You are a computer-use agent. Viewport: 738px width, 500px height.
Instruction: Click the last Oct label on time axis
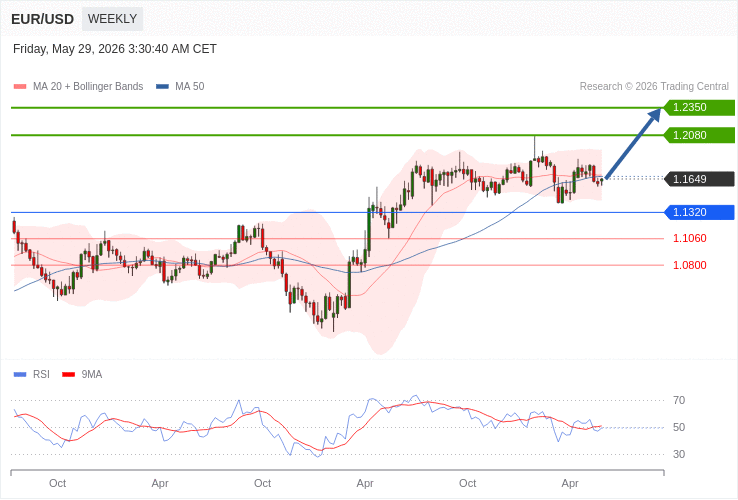tap(467, 484)
